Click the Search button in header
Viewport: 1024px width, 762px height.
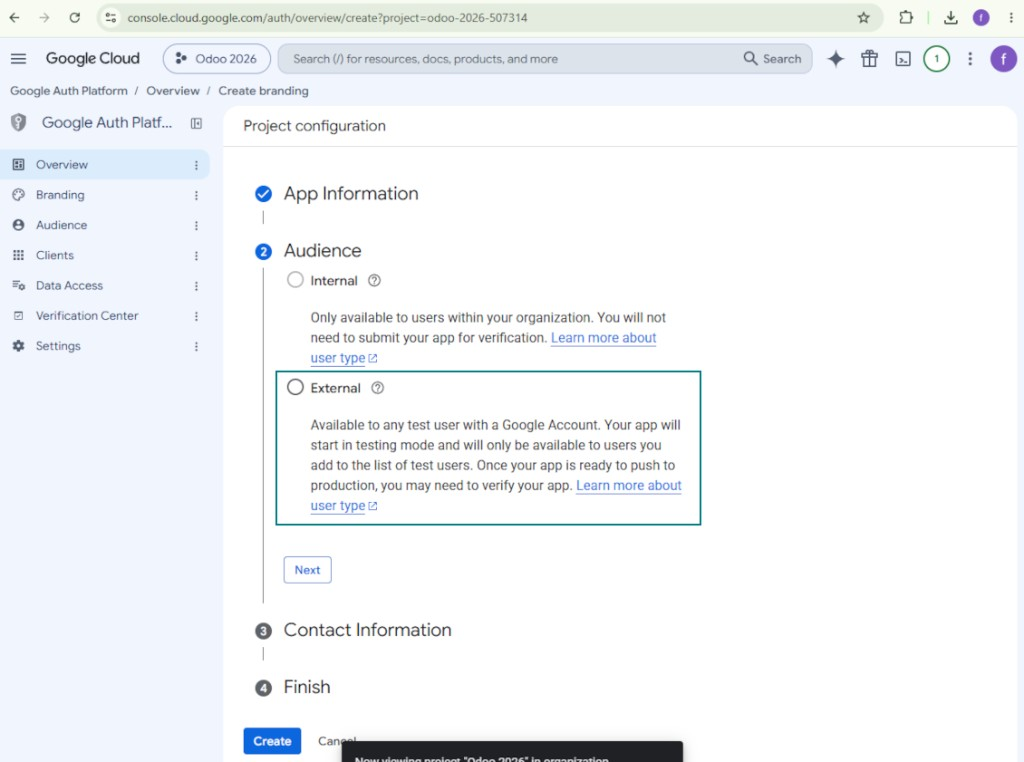click(773, 59)
